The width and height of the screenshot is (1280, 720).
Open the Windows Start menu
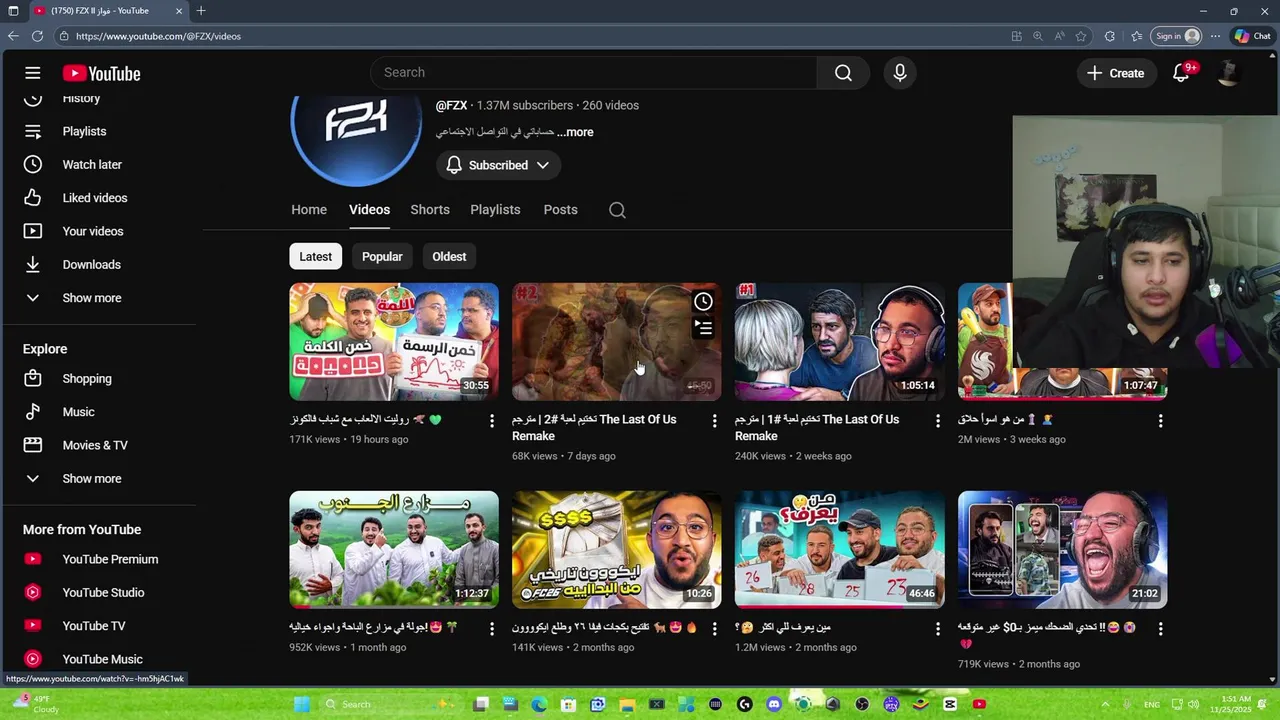pos(301,704)
